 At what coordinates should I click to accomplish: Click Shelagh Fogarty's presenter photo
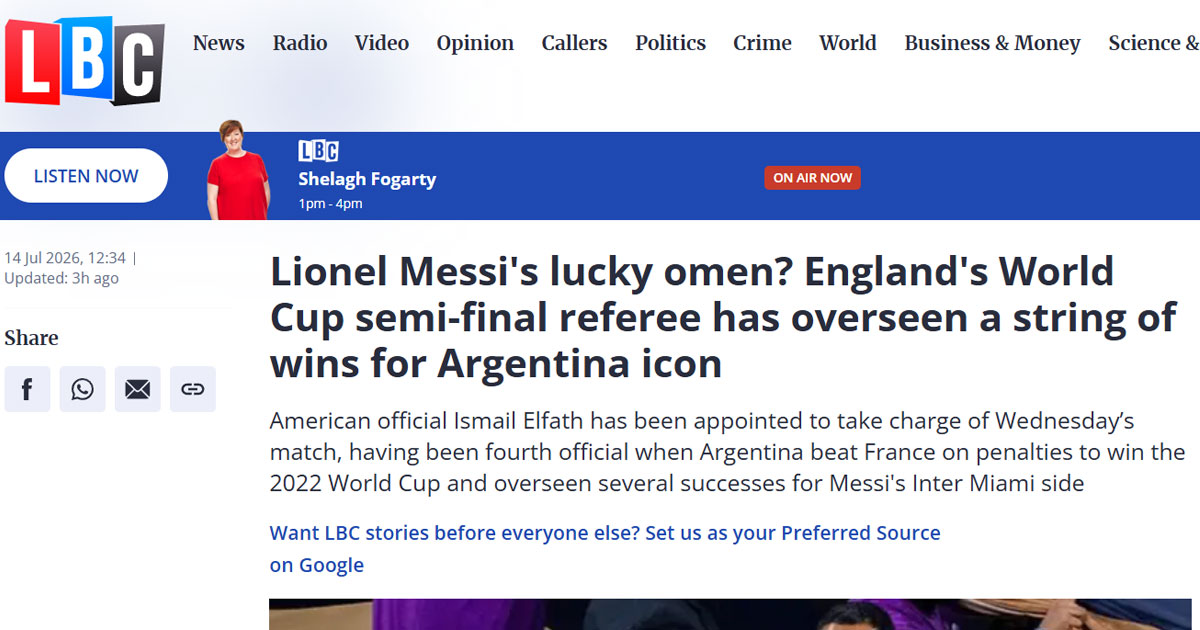tap(238, 170)
